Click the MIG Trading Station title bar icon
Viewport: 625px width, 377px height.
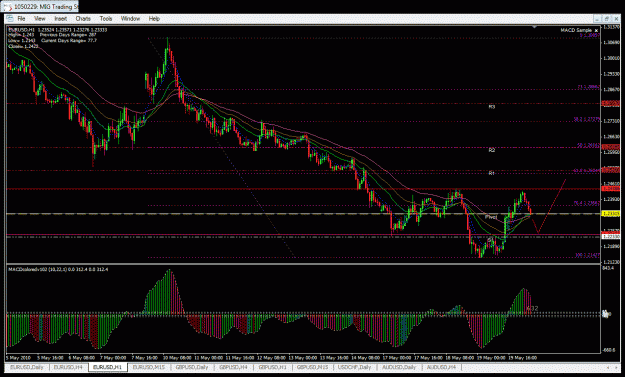coord(8,7)
